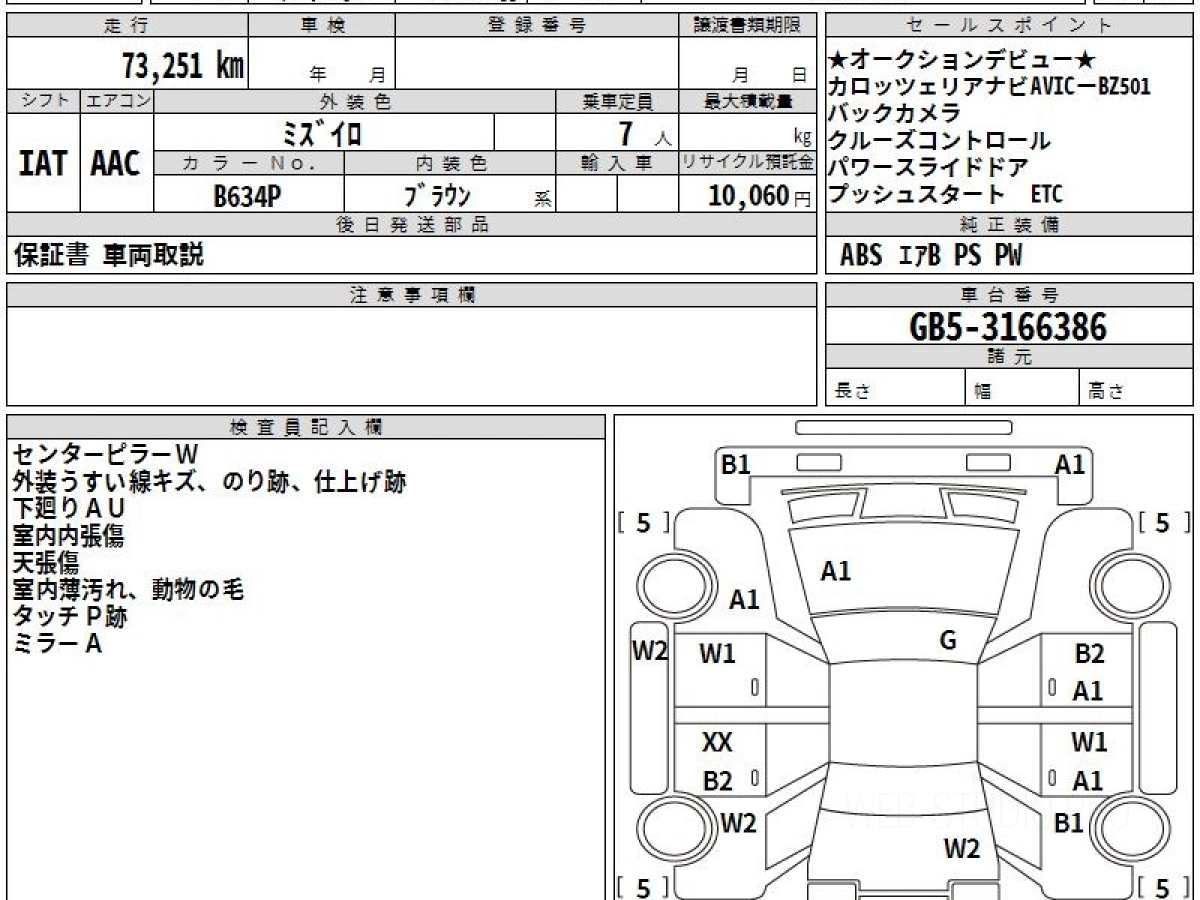Select the color code B634P
1200x900 pixels.
247,196
